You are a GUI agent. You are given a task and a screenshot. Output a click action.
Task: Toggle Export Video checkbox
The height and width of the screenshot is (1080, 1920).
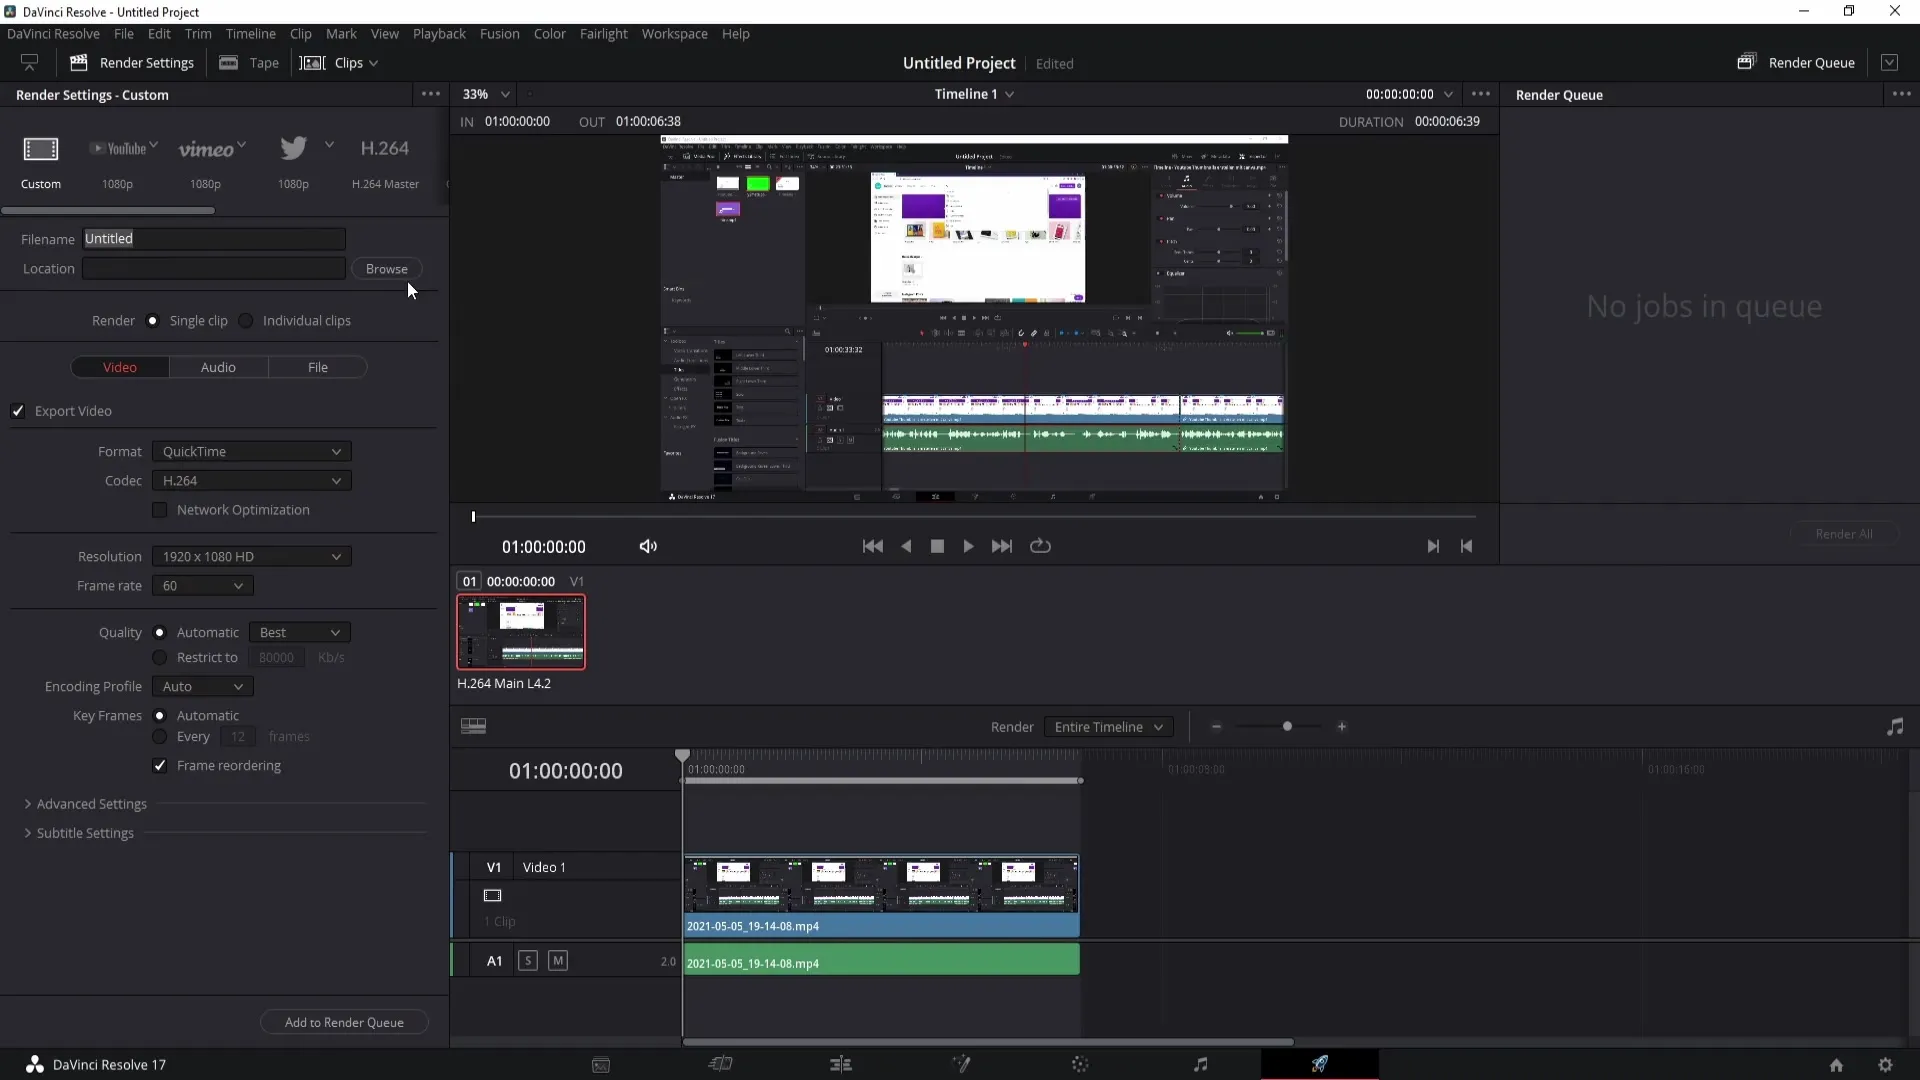18,409
